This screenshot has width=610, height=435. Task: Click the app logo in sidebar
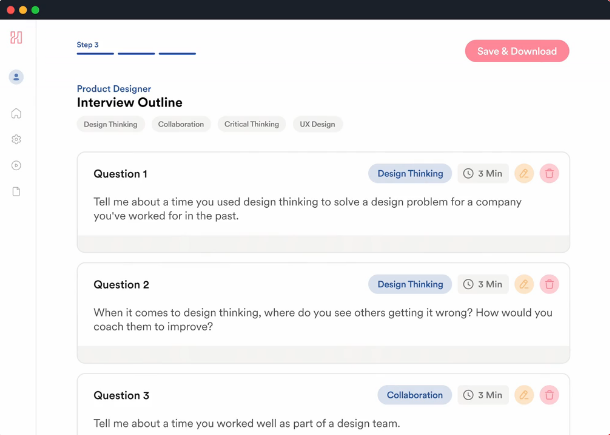pos(16,38)
